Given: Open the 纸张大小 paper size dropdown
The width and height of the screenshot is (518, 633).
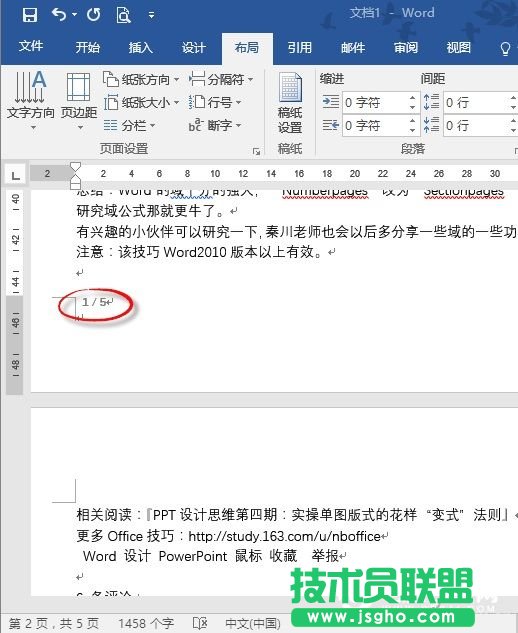Looking at the screenshot, I should (141, 103).
